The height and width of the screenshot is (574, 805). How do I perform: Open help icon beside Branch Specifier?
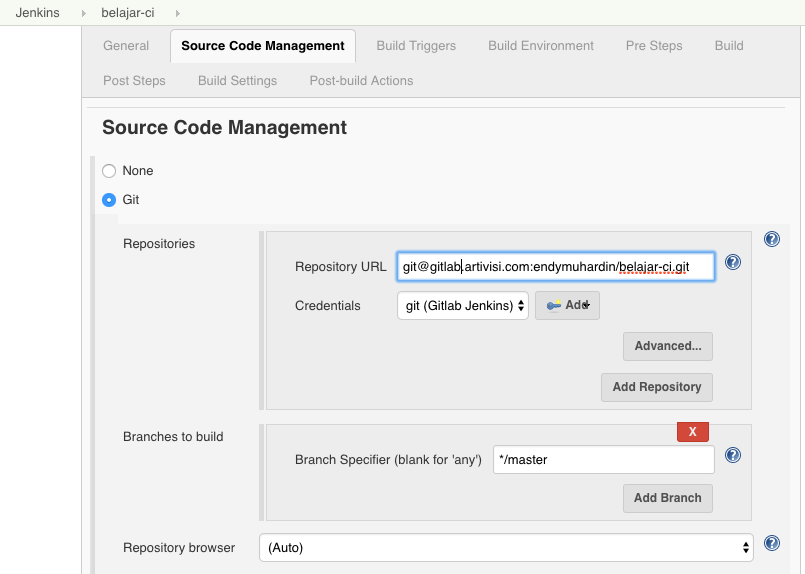click(x=733, y=455)
